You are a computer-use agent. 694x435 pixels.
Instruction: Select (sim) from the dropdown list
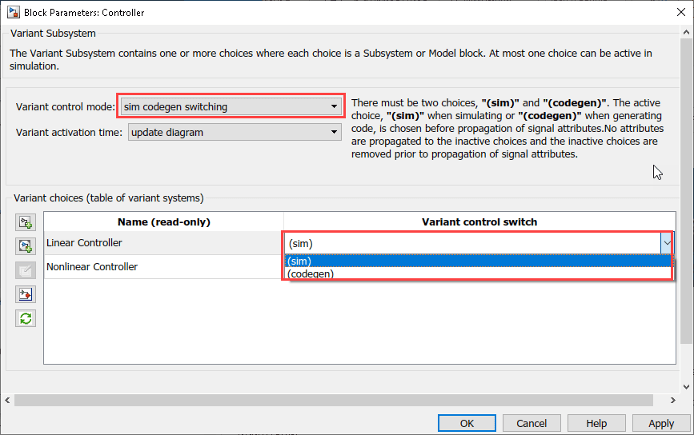pyautogui.click(x=478, y=261)
